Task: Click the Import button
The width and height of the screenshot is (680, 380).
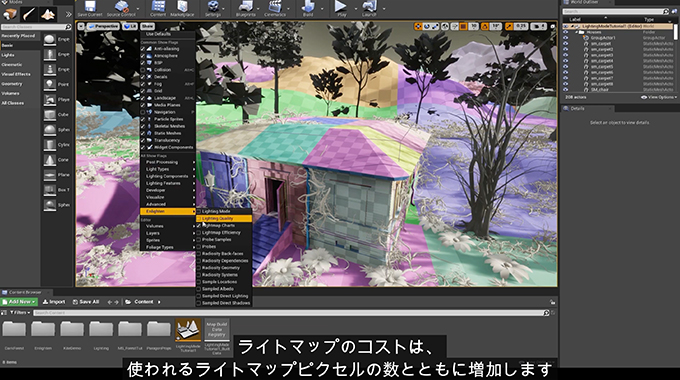Action: click(x=54, y=302)
